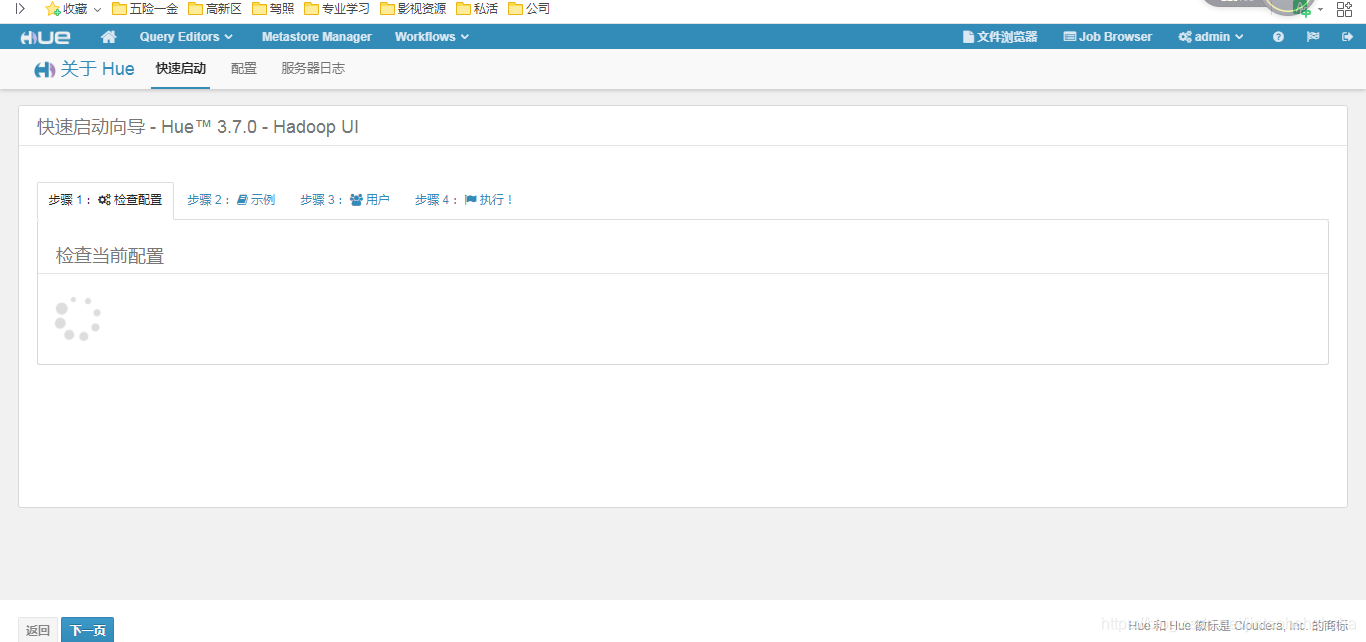Click the 快速启动向导 title text

[198, 127]
